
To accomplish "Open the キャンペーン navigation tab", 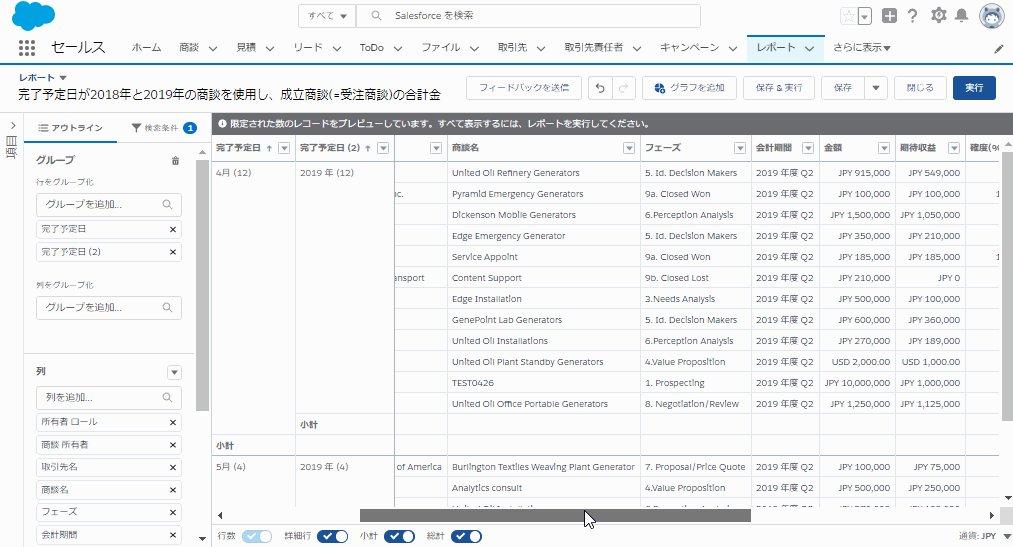I will pos(689,48).
